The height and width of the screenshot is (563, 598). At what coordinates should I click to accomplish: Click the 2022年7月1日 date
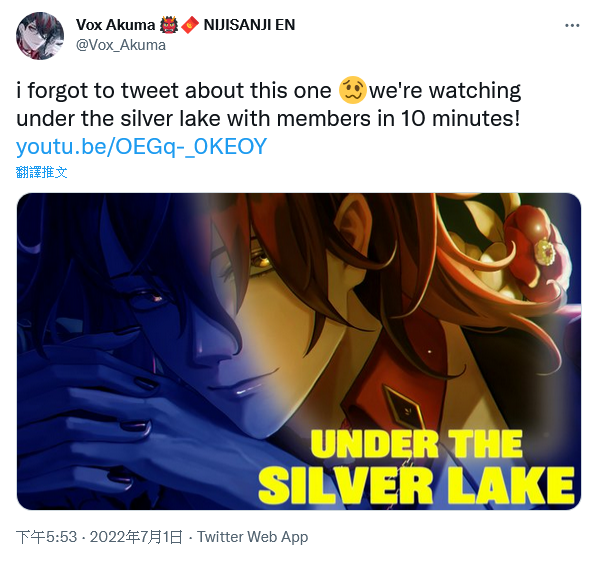coord(136,537)
